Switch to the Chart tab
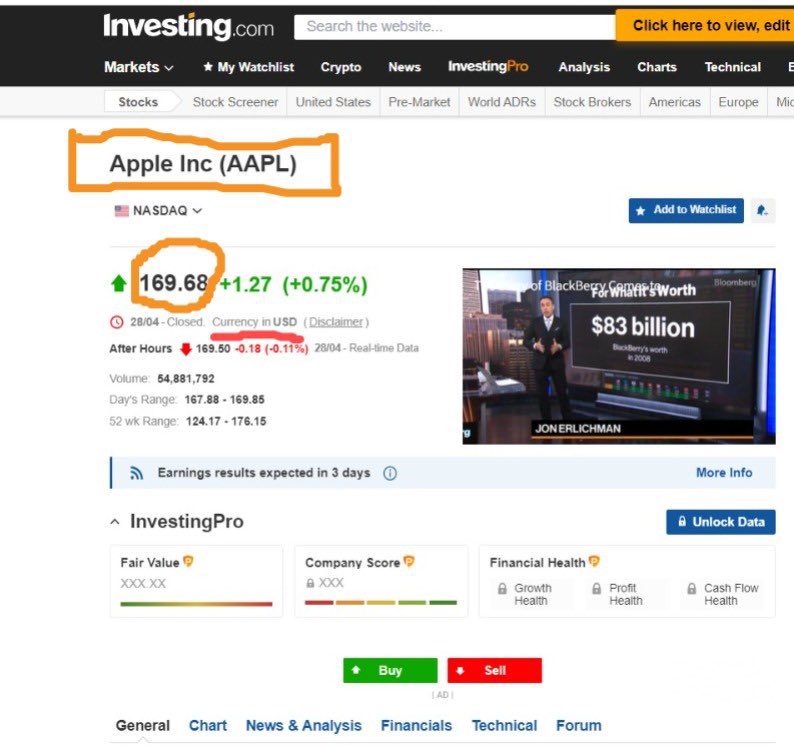Viewport: 794px width, 746px height. 208,725
